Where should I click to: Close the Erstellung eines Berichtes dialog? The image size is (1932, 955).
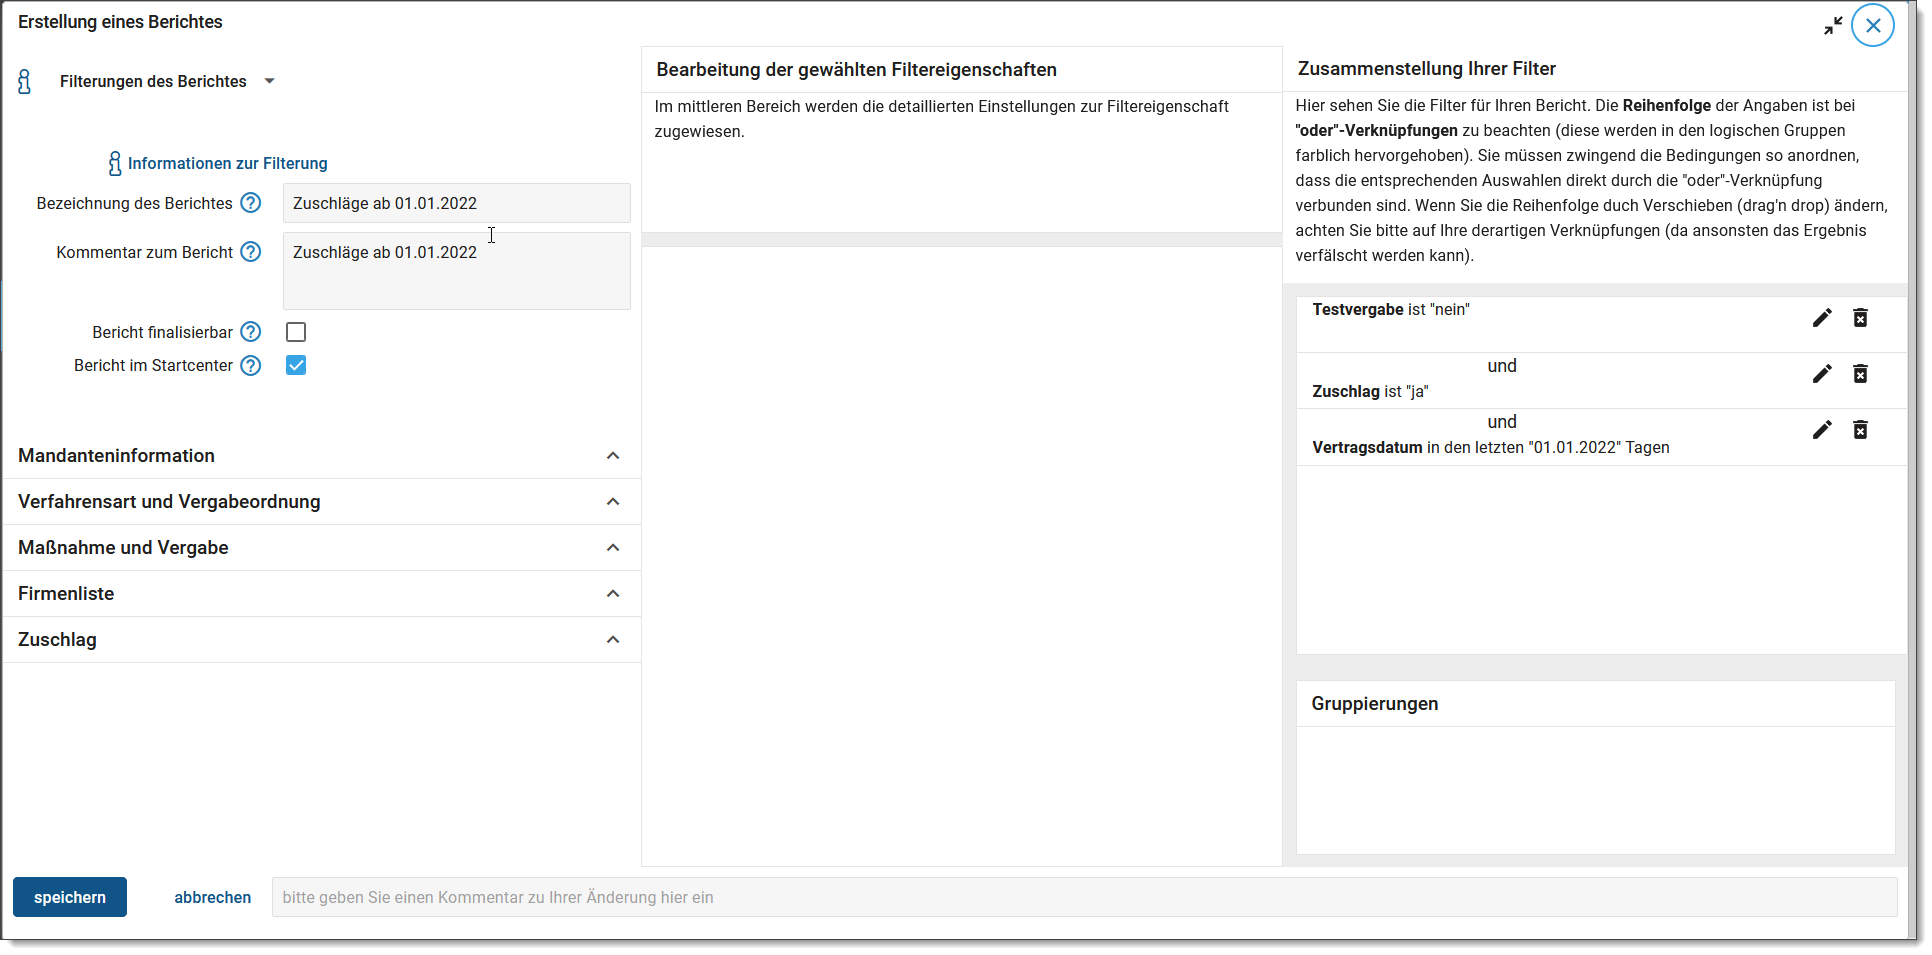coord(1873,26)
